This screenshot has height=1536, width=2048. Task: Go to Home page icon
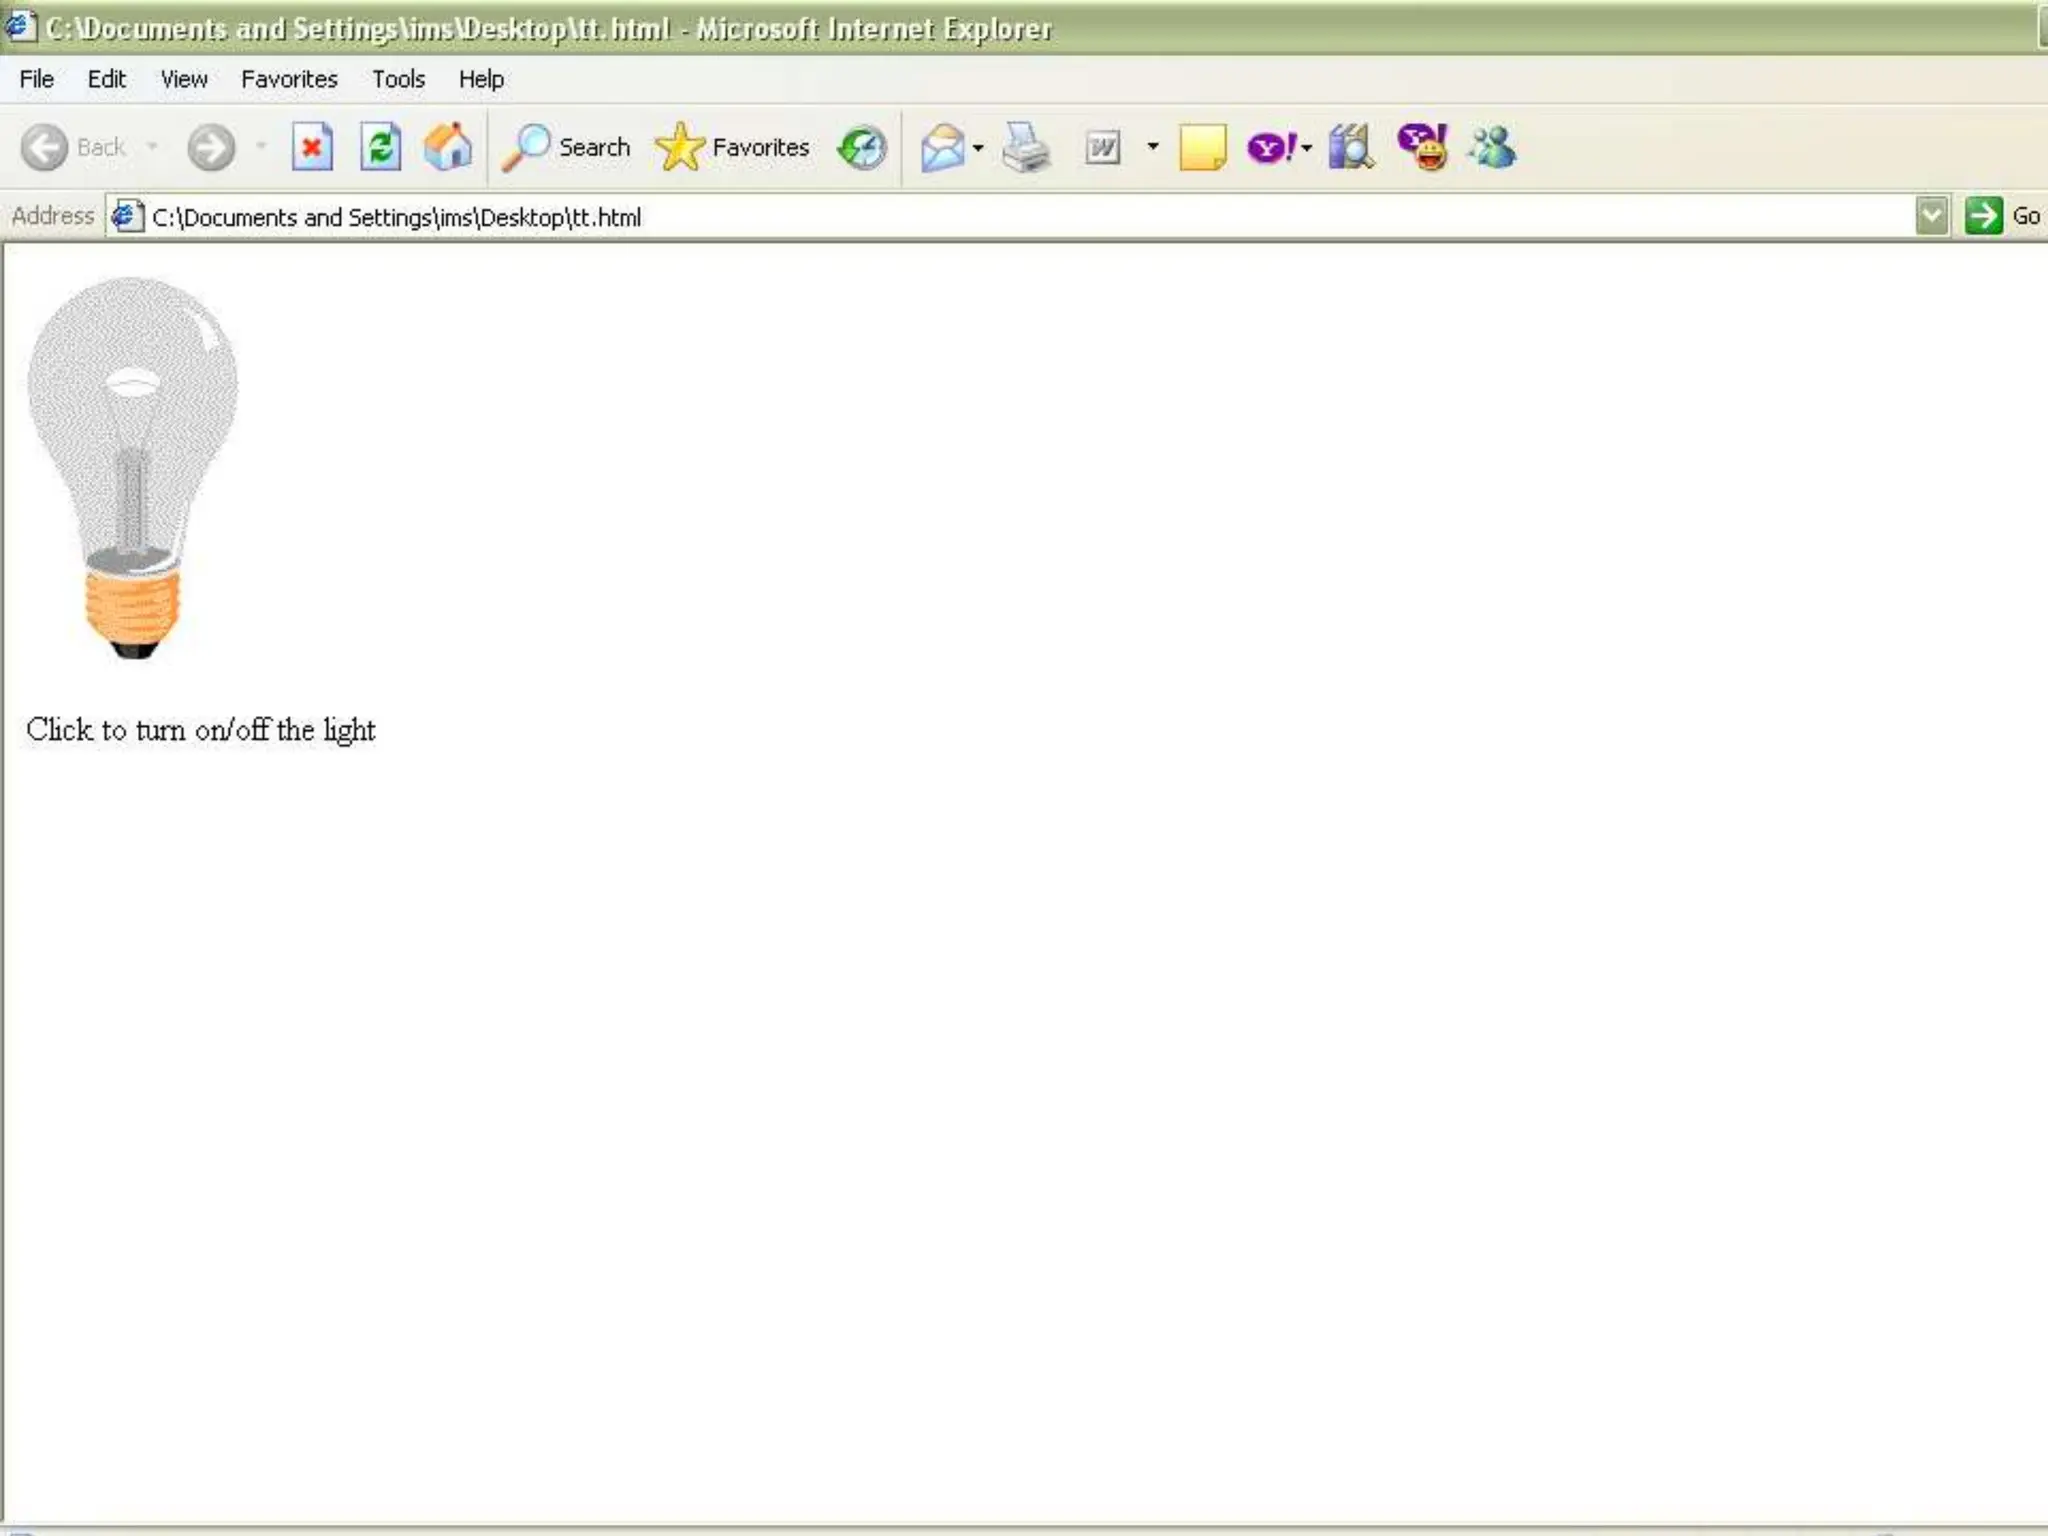tap(447, 148)
